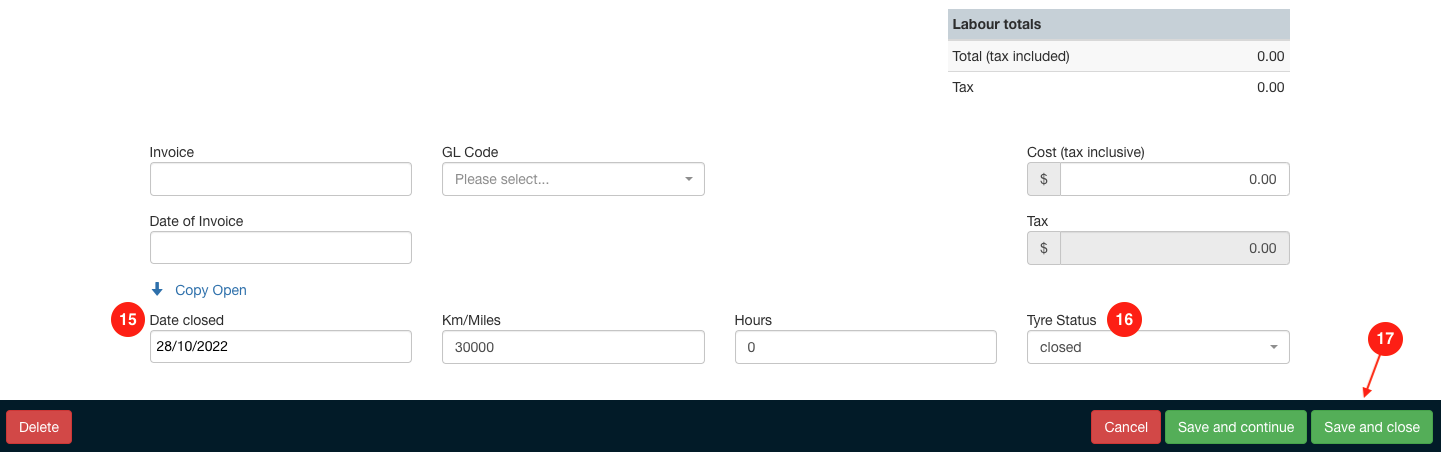This screenshot has width=1441, height=452.
Task: Open the GL Code dropdown
Action: click(573, 180)
